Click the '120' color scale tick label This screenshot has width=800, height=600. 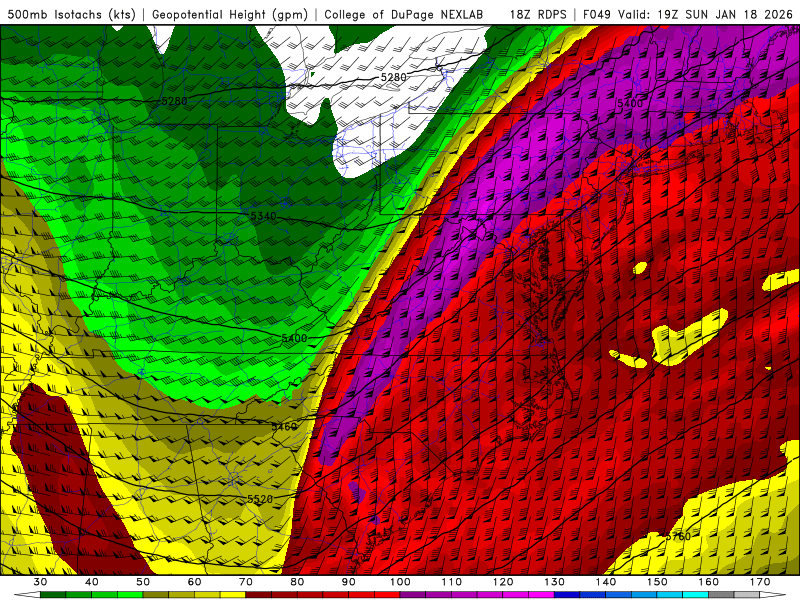(504, 582)
